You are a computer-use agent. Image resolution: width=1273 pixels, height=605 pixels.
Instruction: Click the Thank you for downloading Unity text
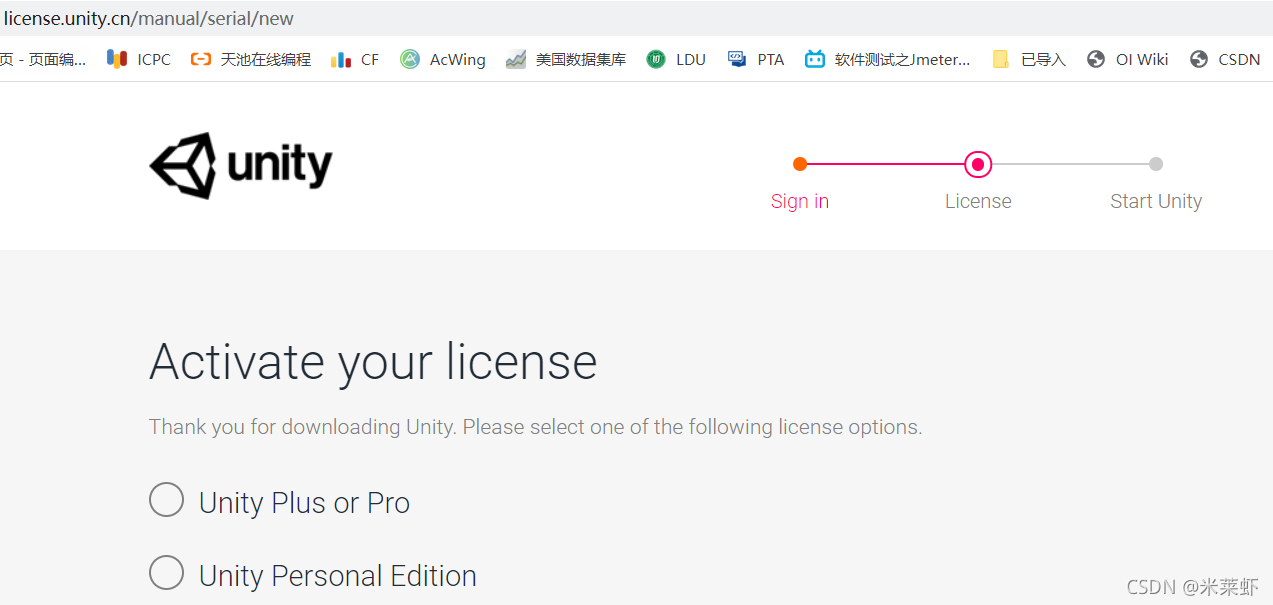tap(535, 427)
